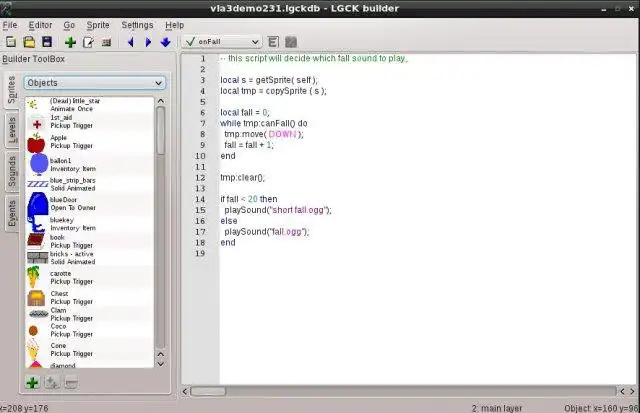Click the 'Builder ToolBox' panel title
Image resolution: width=640 pixels, height=413 pixels.
pos(33,59)
